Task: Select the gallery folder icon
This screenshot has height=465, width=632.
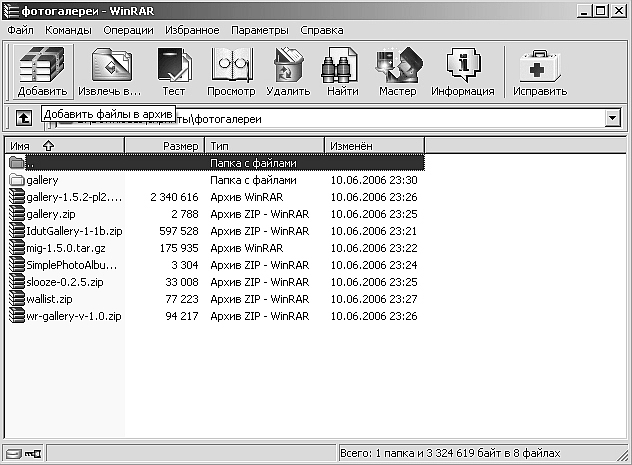Action: coord(17,180)
